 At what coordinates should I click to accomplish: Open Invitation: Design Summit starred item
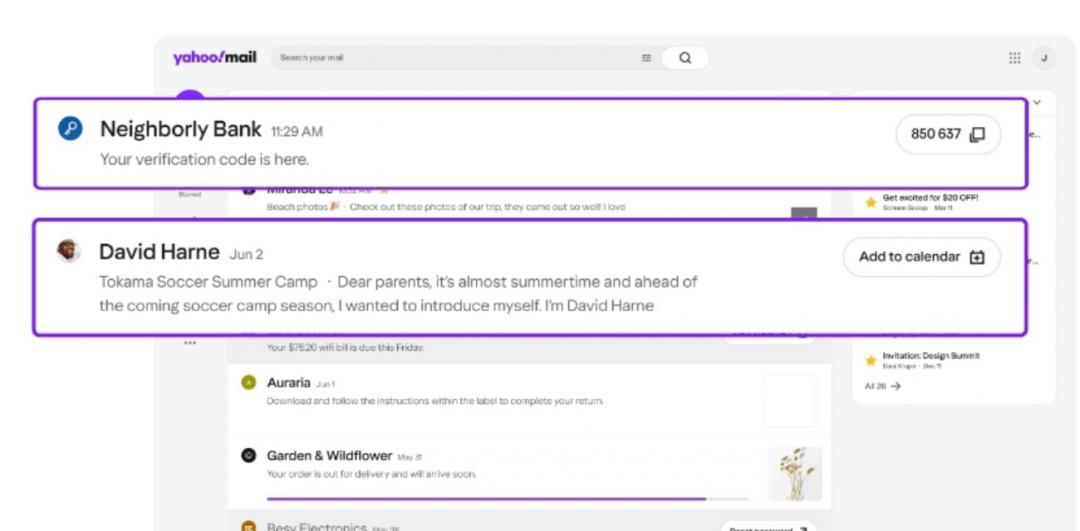[930, 356]
